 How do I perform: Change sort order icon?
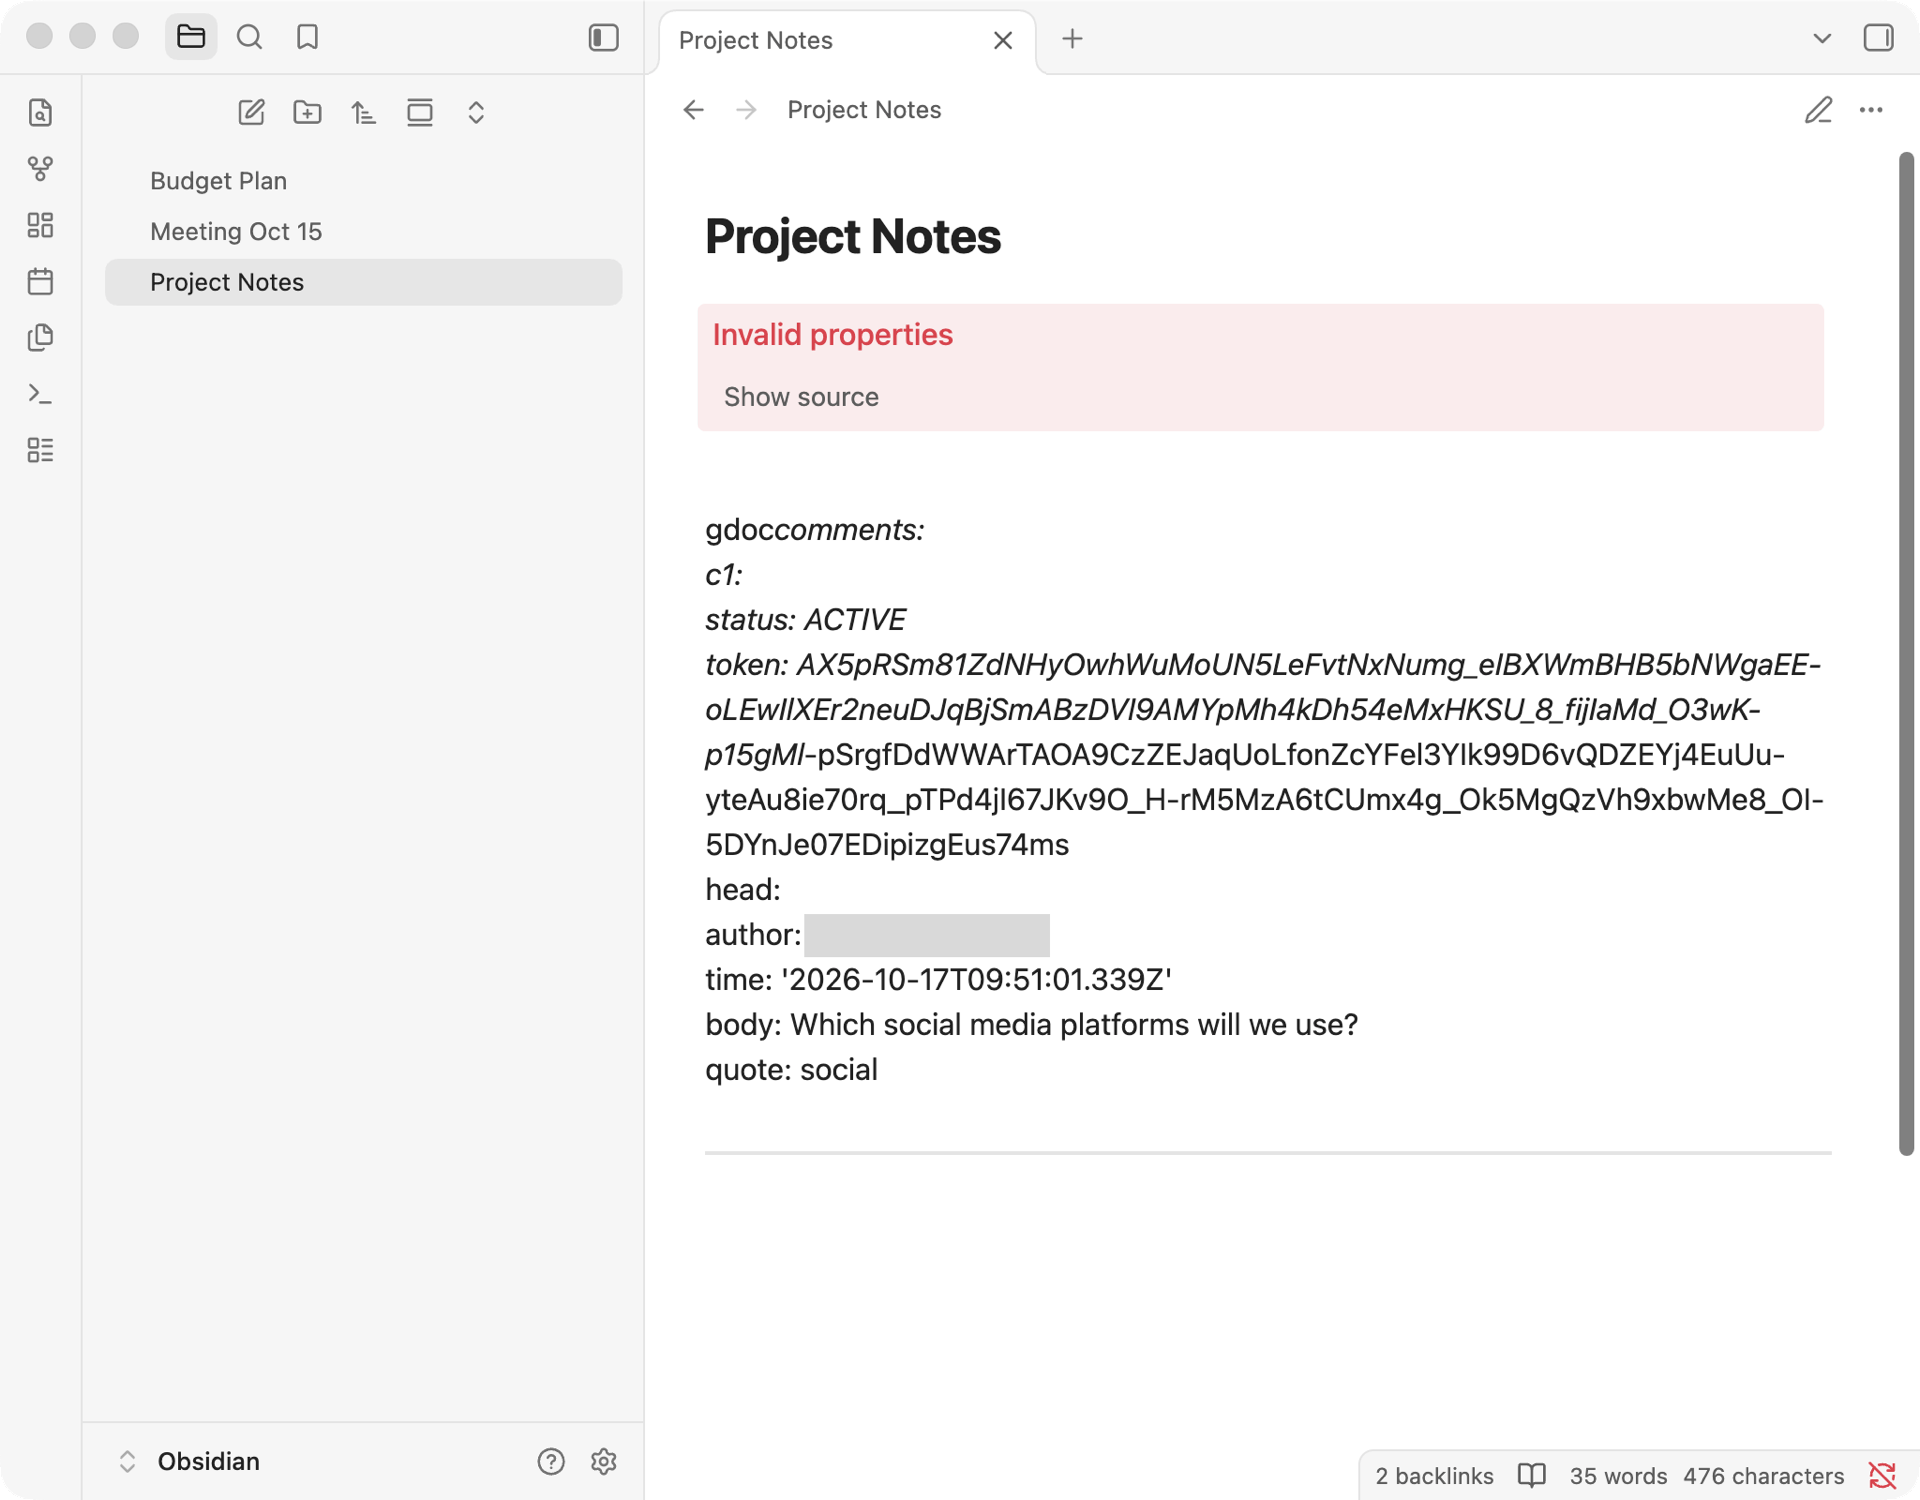pos(363,112)
